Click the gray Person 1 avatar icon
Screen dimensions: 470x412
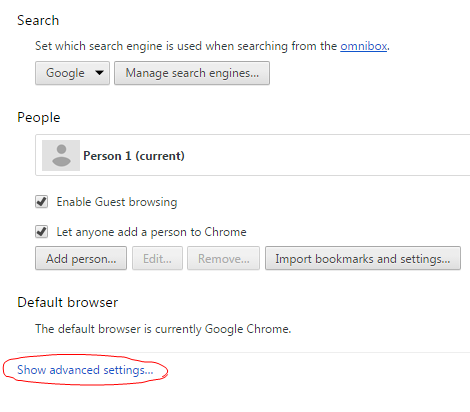[x=61, y=155]
